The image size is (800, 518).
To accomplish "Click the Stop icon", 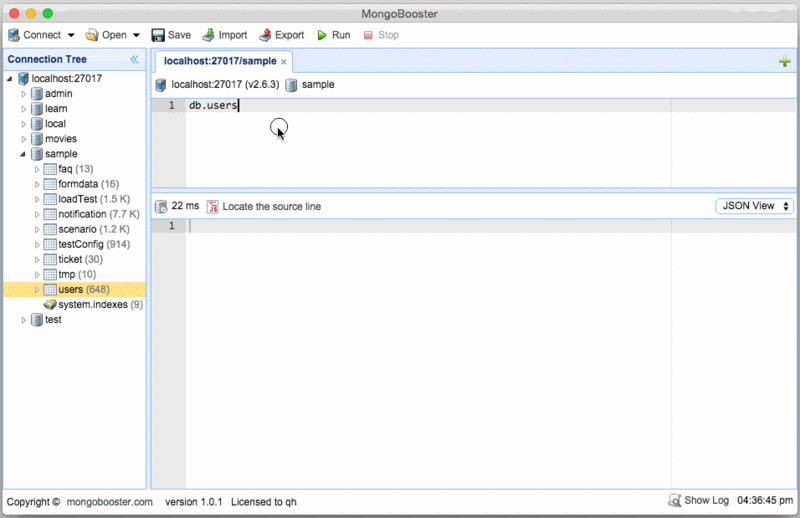I will 368,35.
